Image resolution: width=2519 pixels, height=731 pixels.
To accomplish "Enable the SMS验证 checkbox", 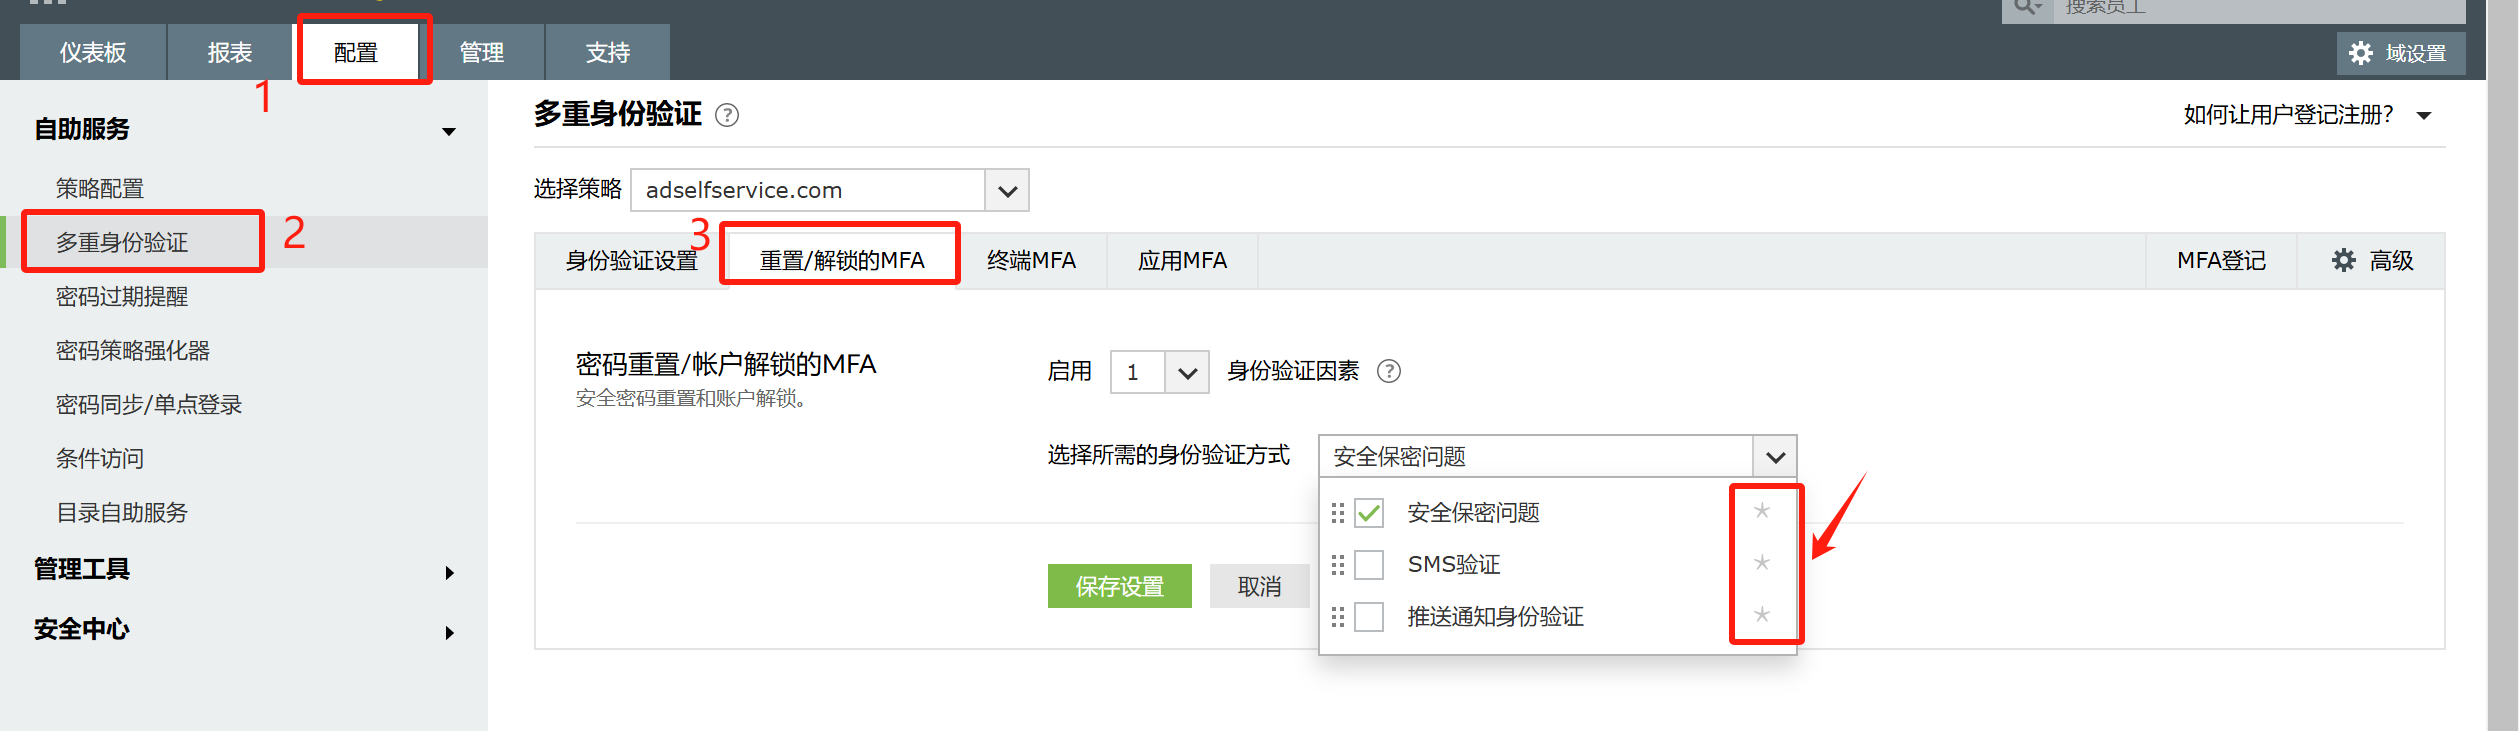I will point(1369,565).
